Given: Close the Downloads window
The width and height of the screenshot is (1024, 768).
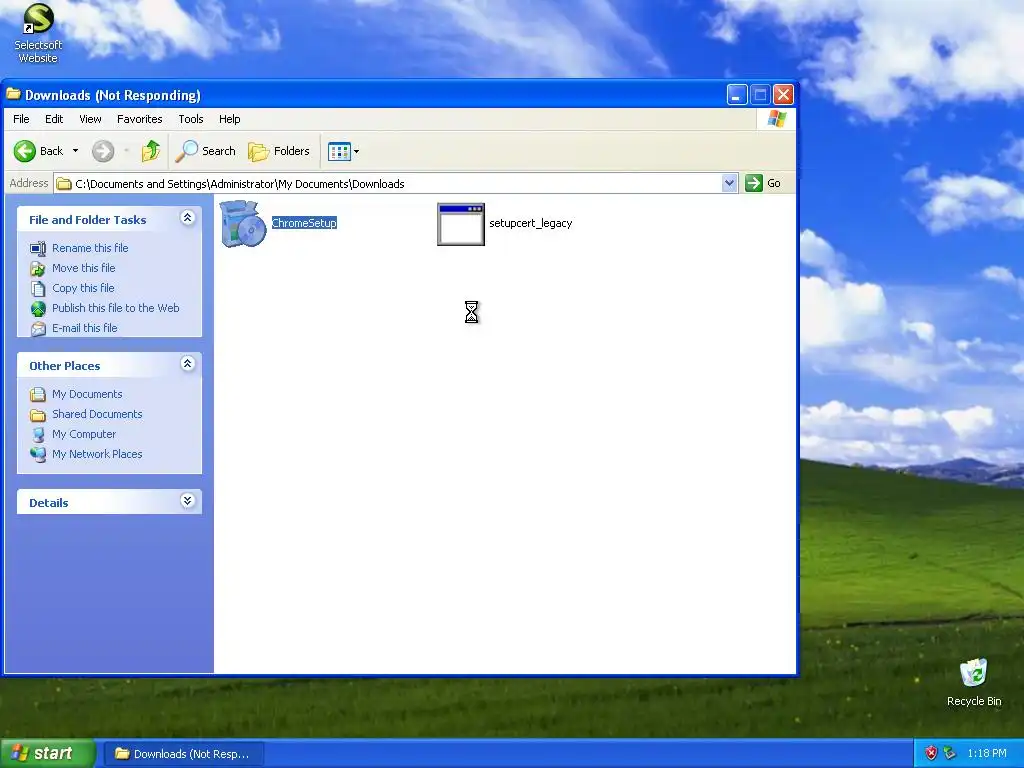Looking at the screenshot, I should coord(784,95).
